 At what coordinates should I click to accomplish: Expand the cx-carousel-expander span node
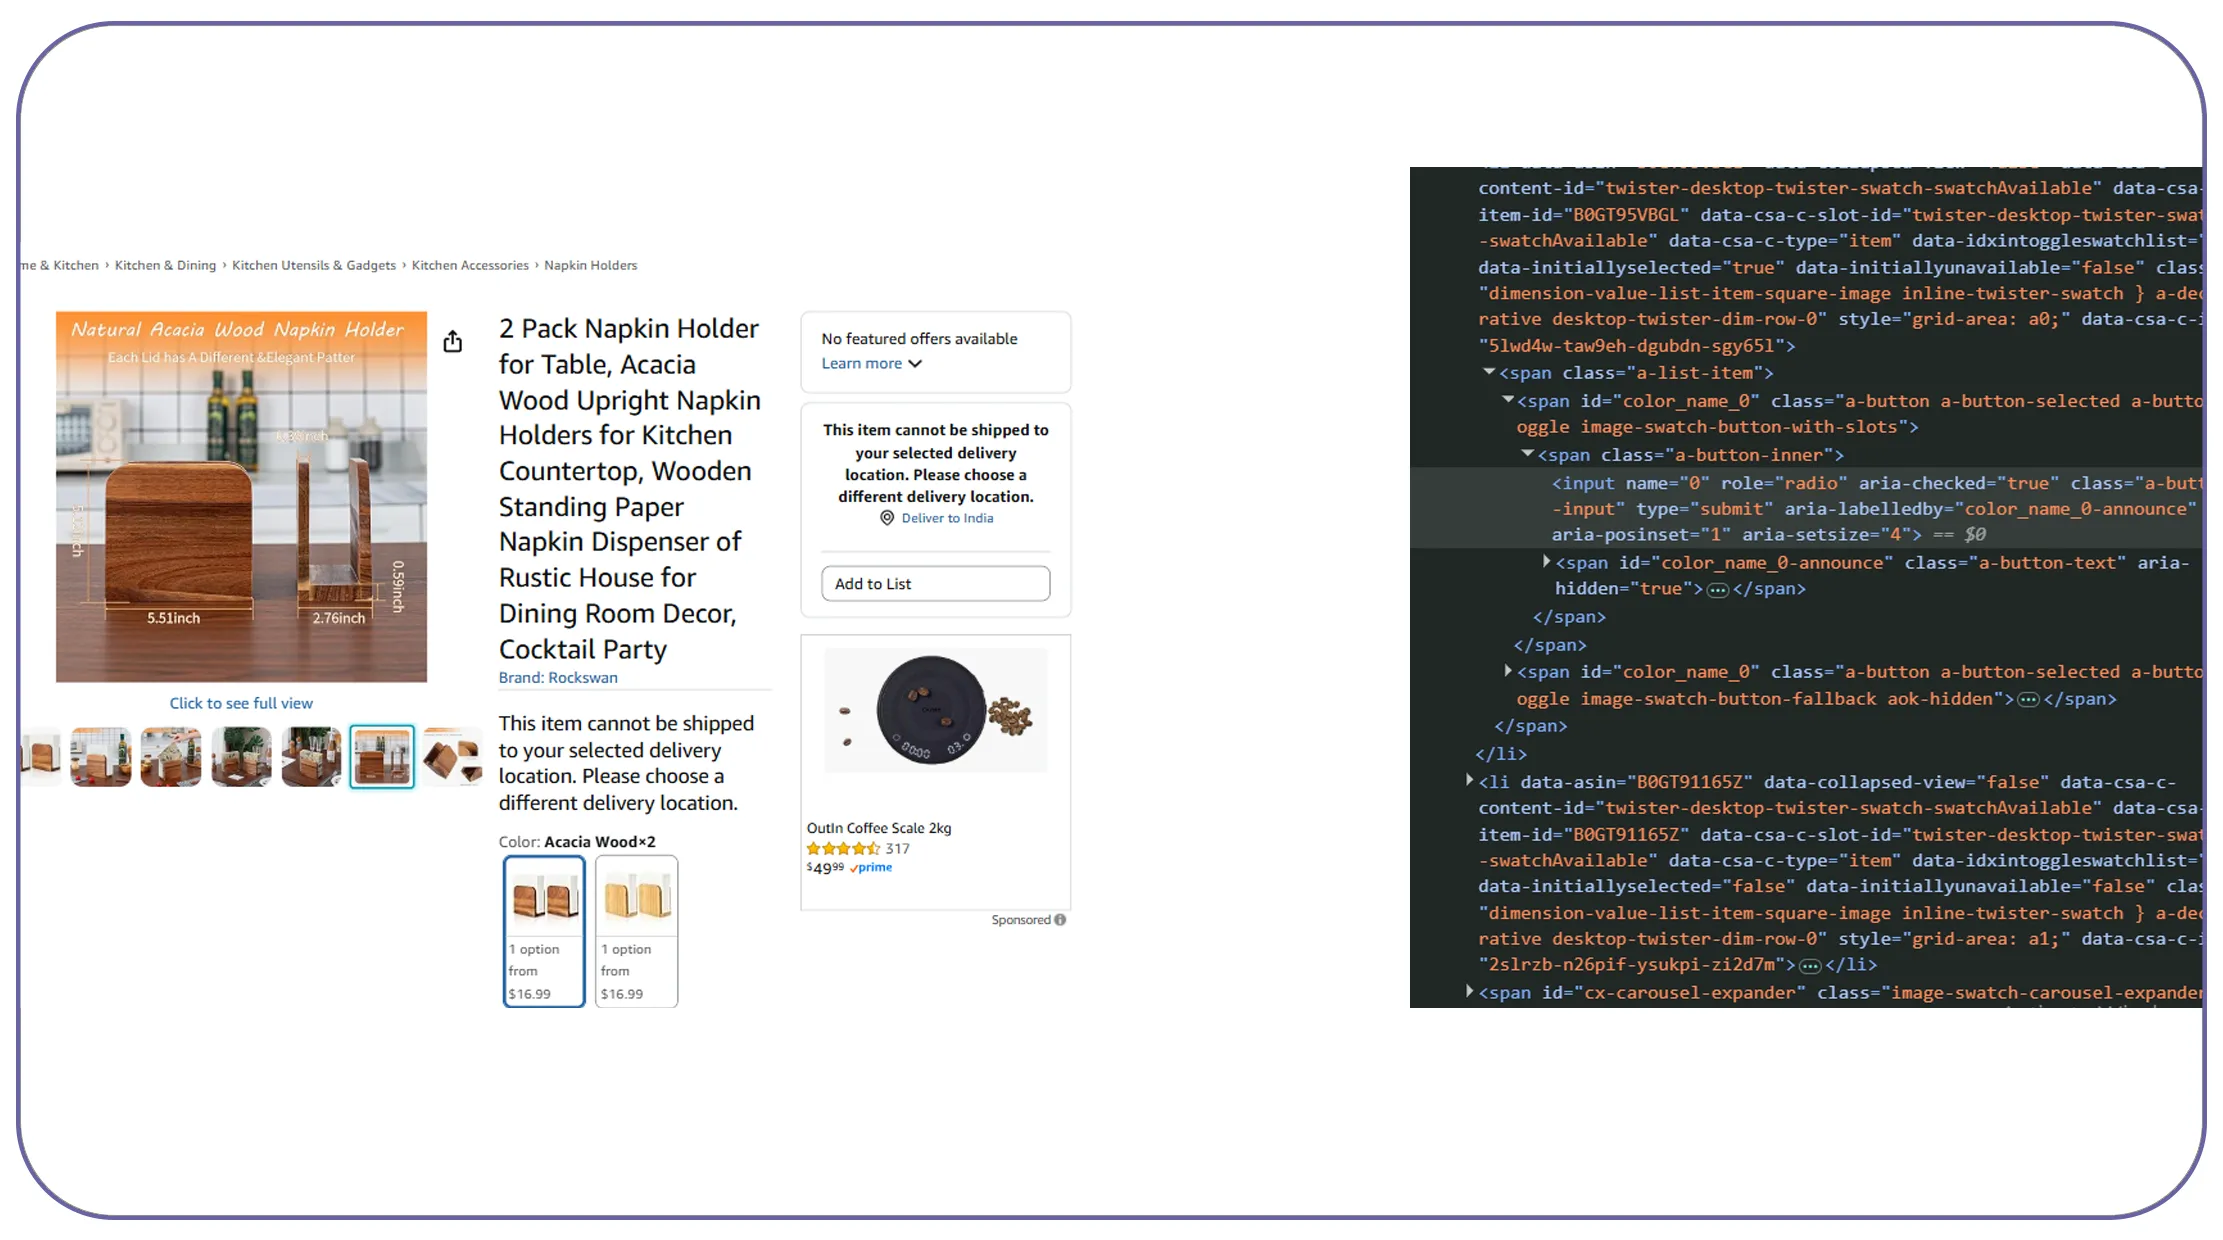point(1470,992)
